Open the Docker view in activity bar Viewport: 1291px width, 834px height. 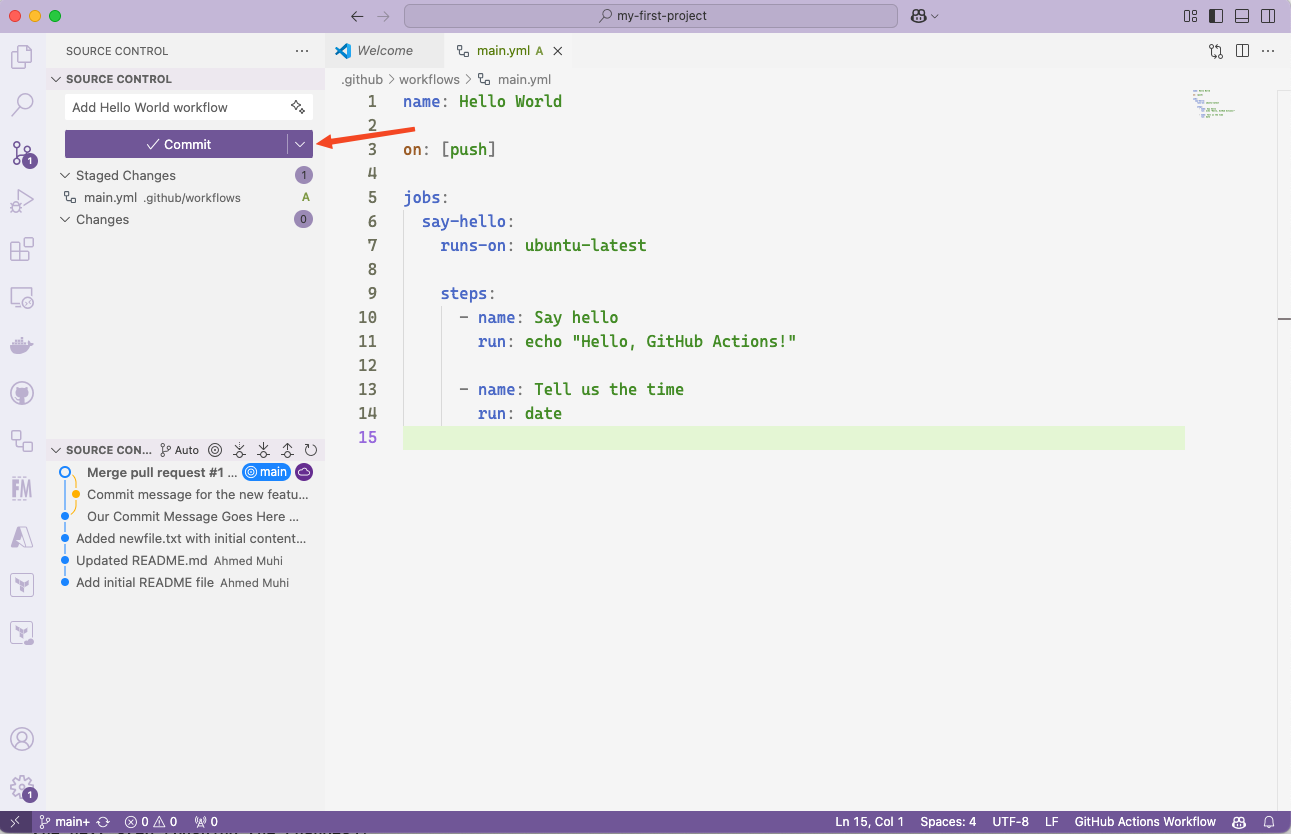[x=22, y=346]
